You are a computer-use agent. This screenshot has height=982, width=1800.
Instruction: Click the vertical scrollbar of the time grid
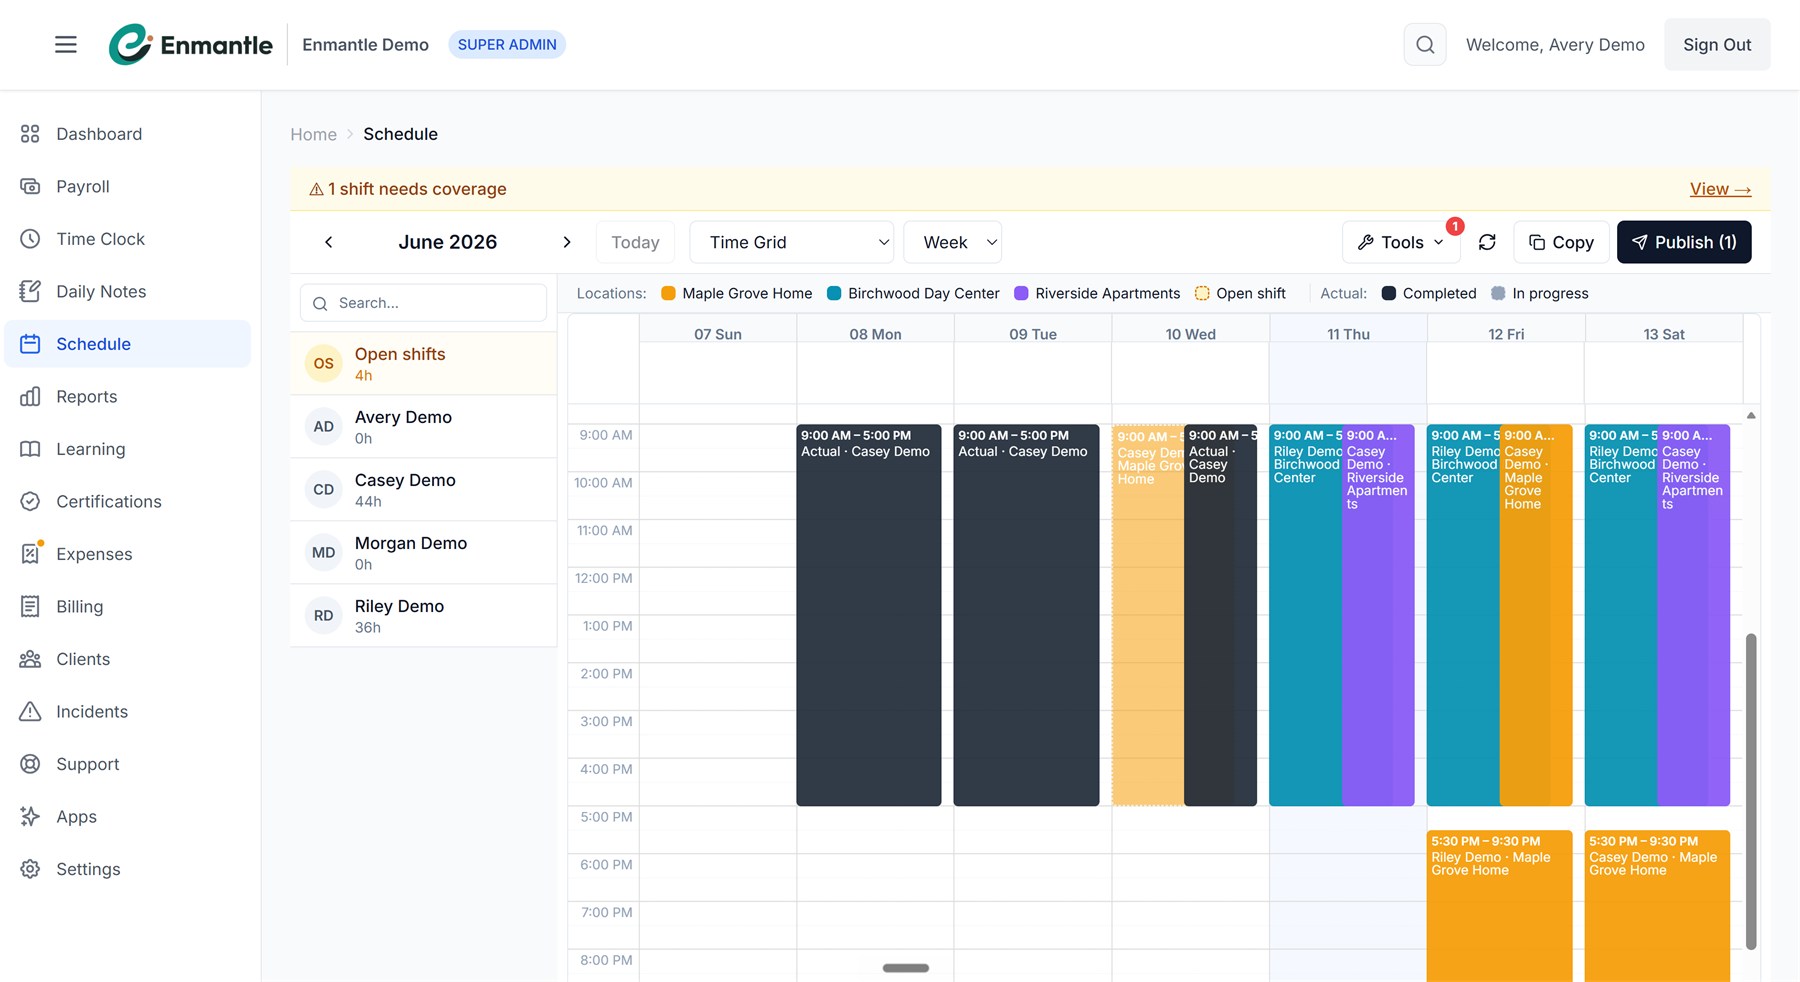[x=1751, y=790]
